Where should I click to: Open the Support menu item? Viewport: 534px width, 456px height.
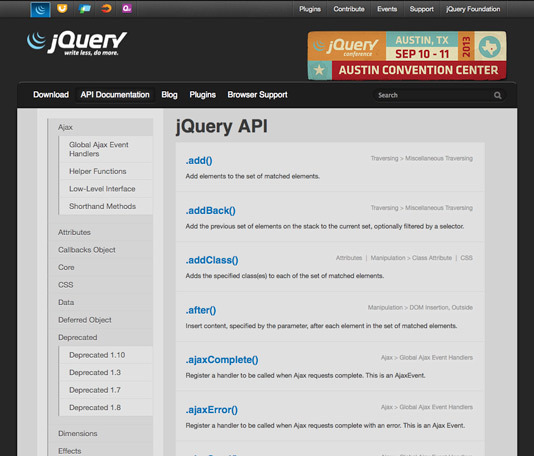point(421,9)
